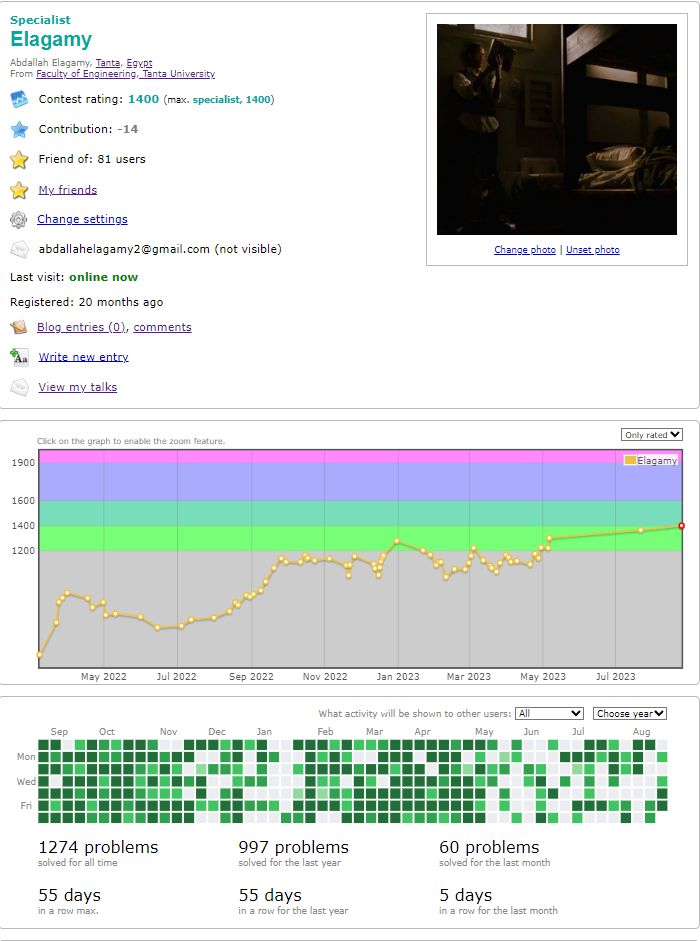This screenshot has width=700, height=941.
Task: Click the max. specialist, 1400 text
Action: [219, 100]
